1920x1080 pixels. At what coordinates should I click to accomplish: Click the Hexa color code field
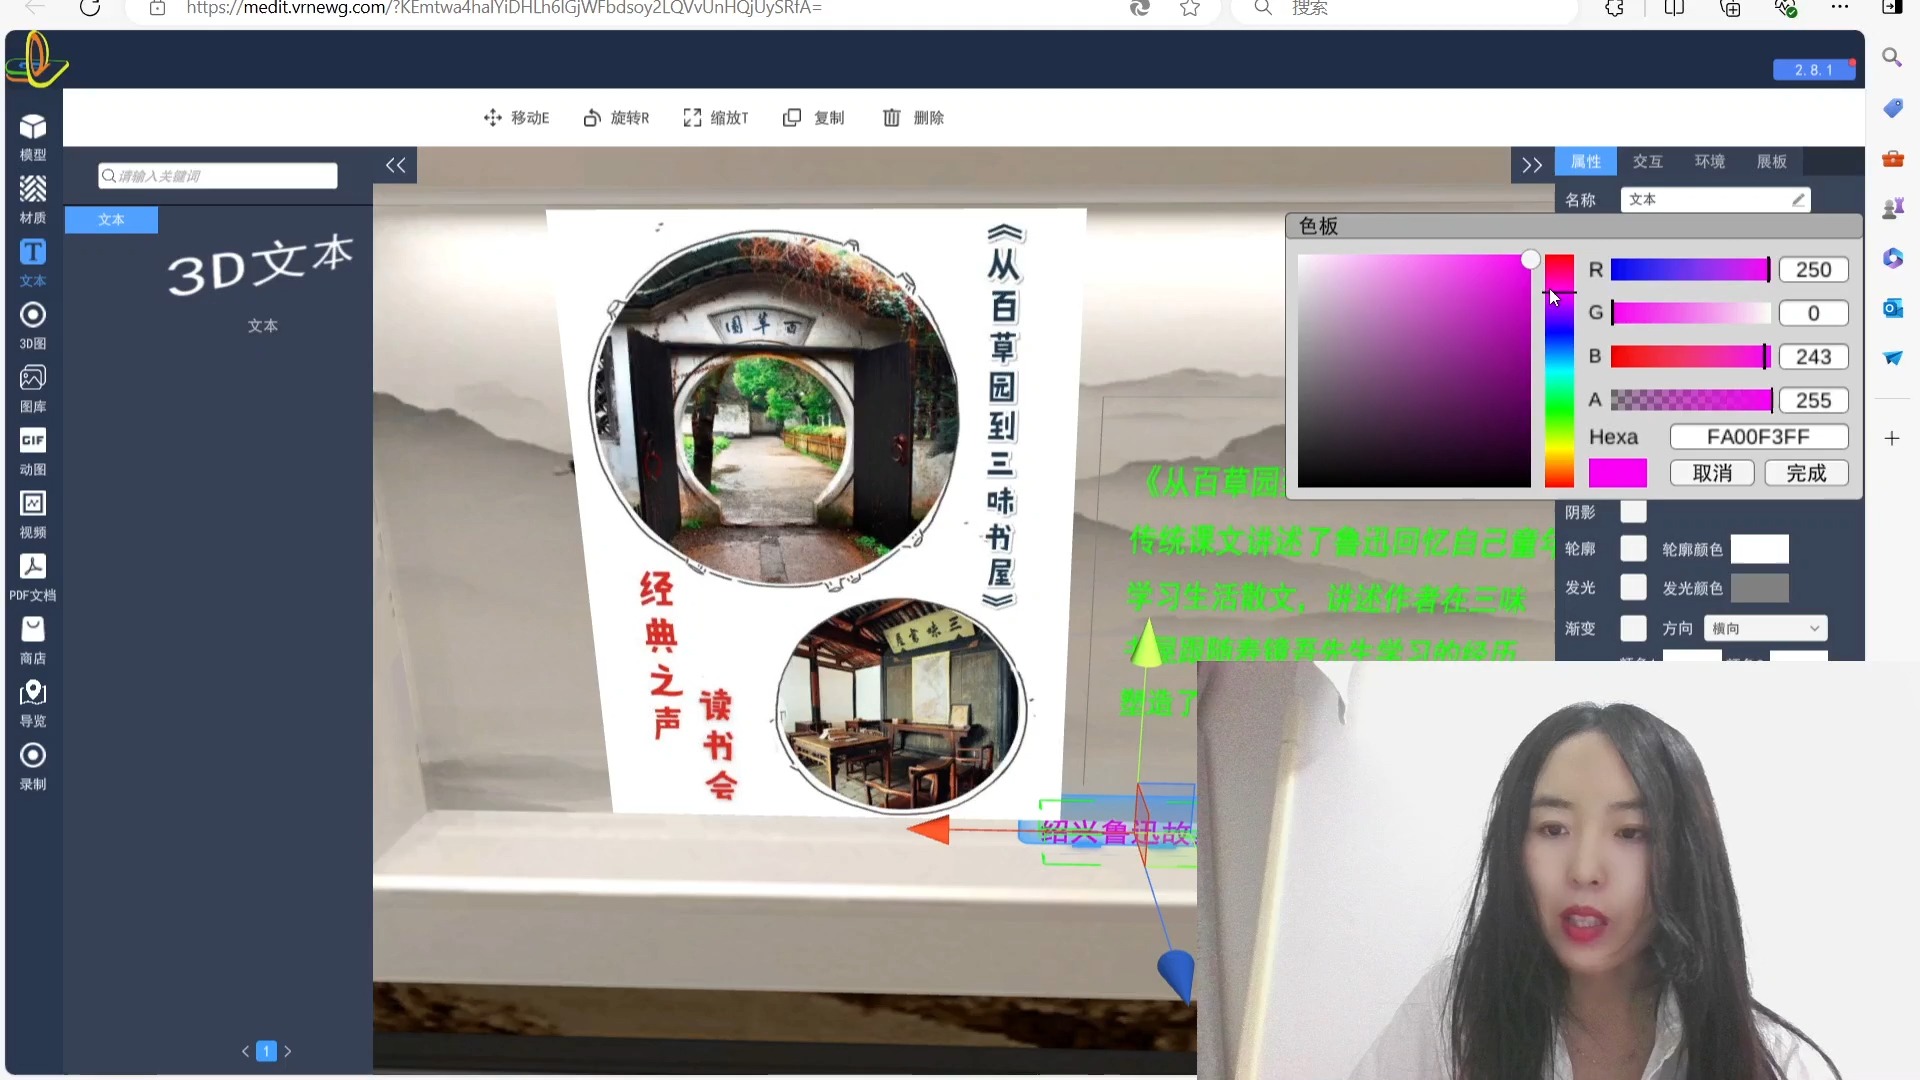[x=1758, y=438]
